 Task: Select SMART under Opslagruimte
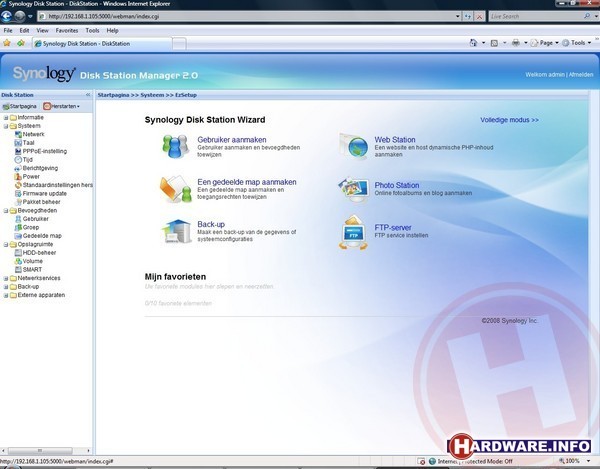(x=32, y=269)
